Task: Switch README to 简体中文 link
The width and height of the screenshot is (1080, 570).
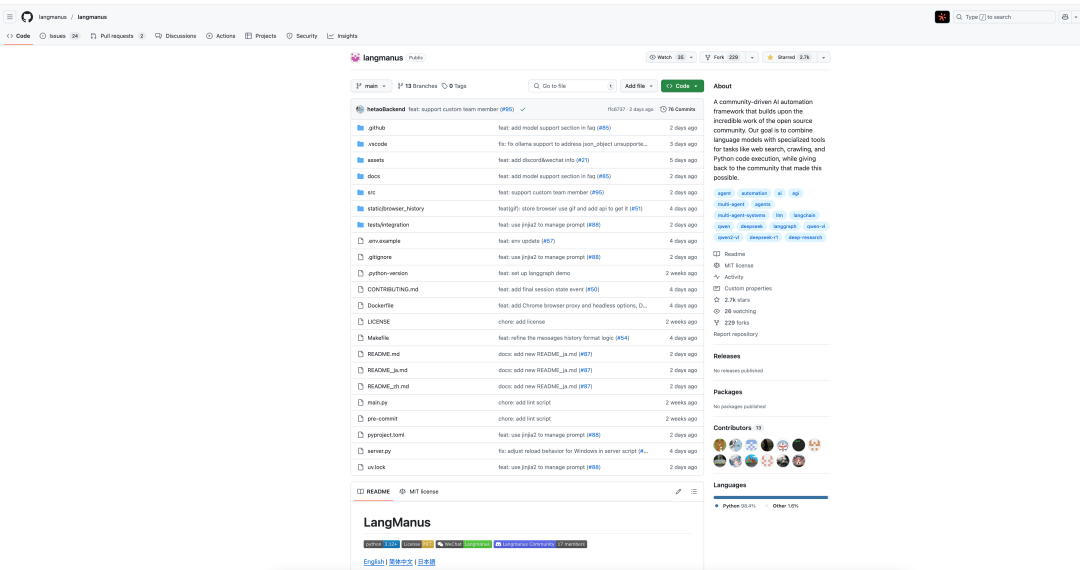Action: (401, 562)
